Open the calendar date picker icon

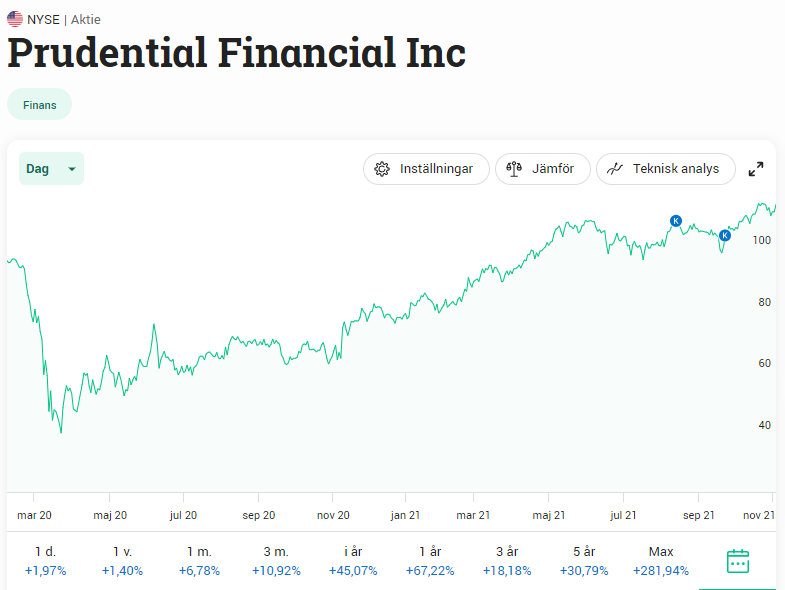tap(737, 560)
